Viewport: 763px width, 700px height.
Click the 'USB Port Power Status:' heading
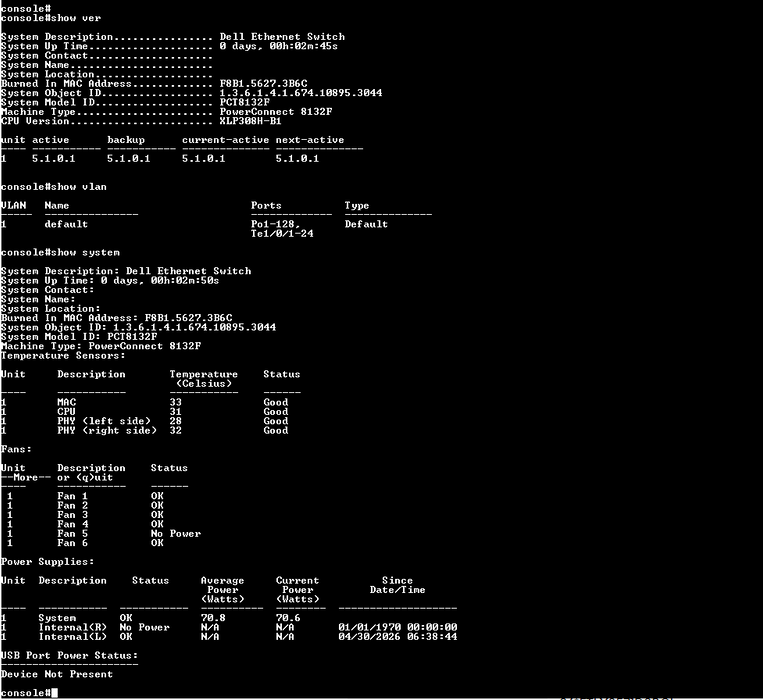[69, 655]
